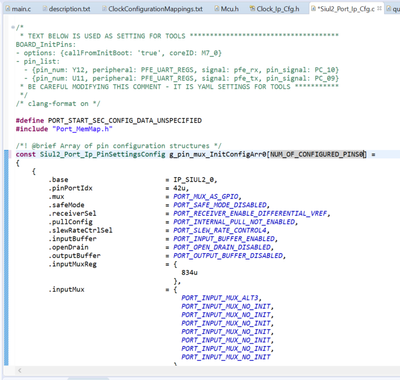
Task: Click NUM_OF_CONFIGURED_PINS0 inside the brackets
Action: click(x=316, y=154)
